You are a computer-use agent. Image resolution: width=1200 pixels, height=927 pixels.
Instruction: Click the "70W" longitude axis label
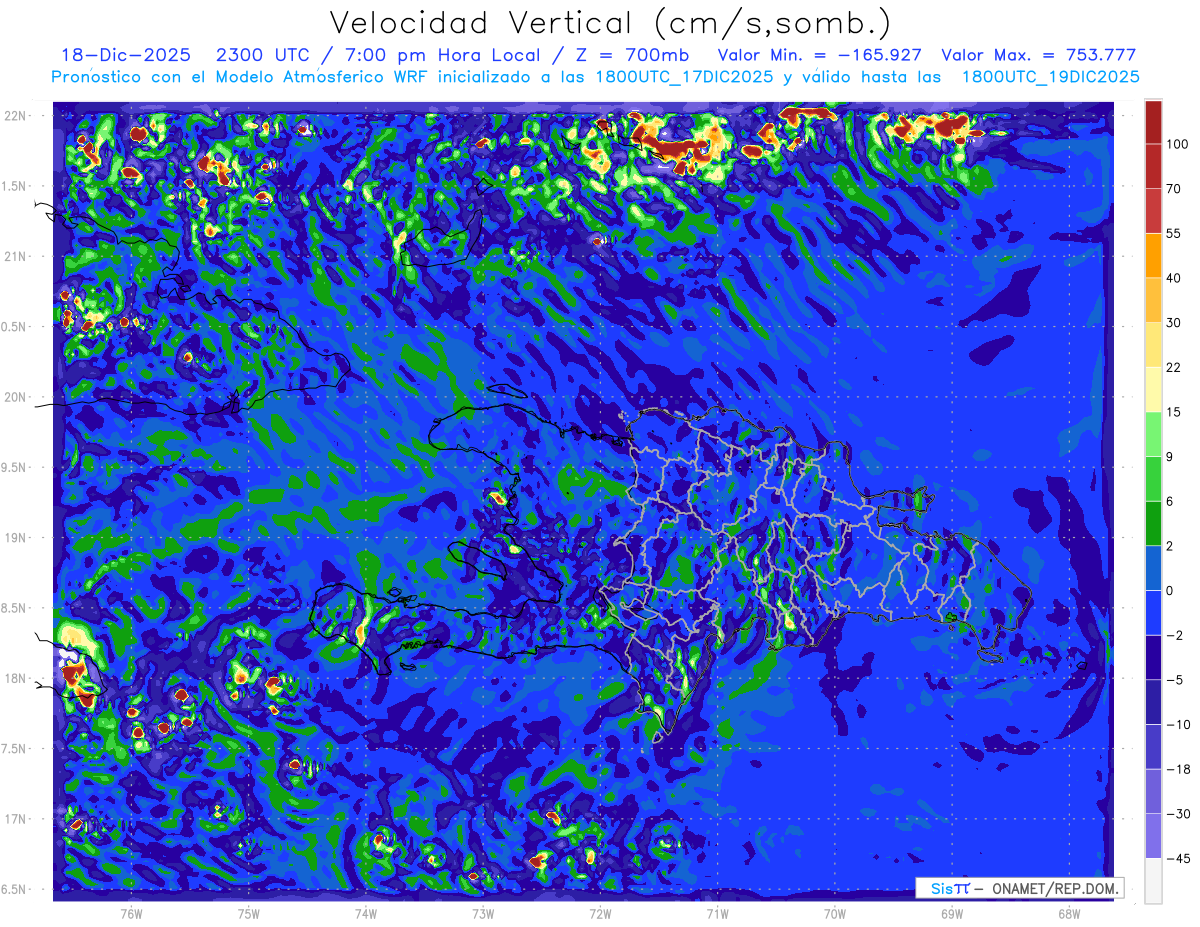(x=835, y=912)
